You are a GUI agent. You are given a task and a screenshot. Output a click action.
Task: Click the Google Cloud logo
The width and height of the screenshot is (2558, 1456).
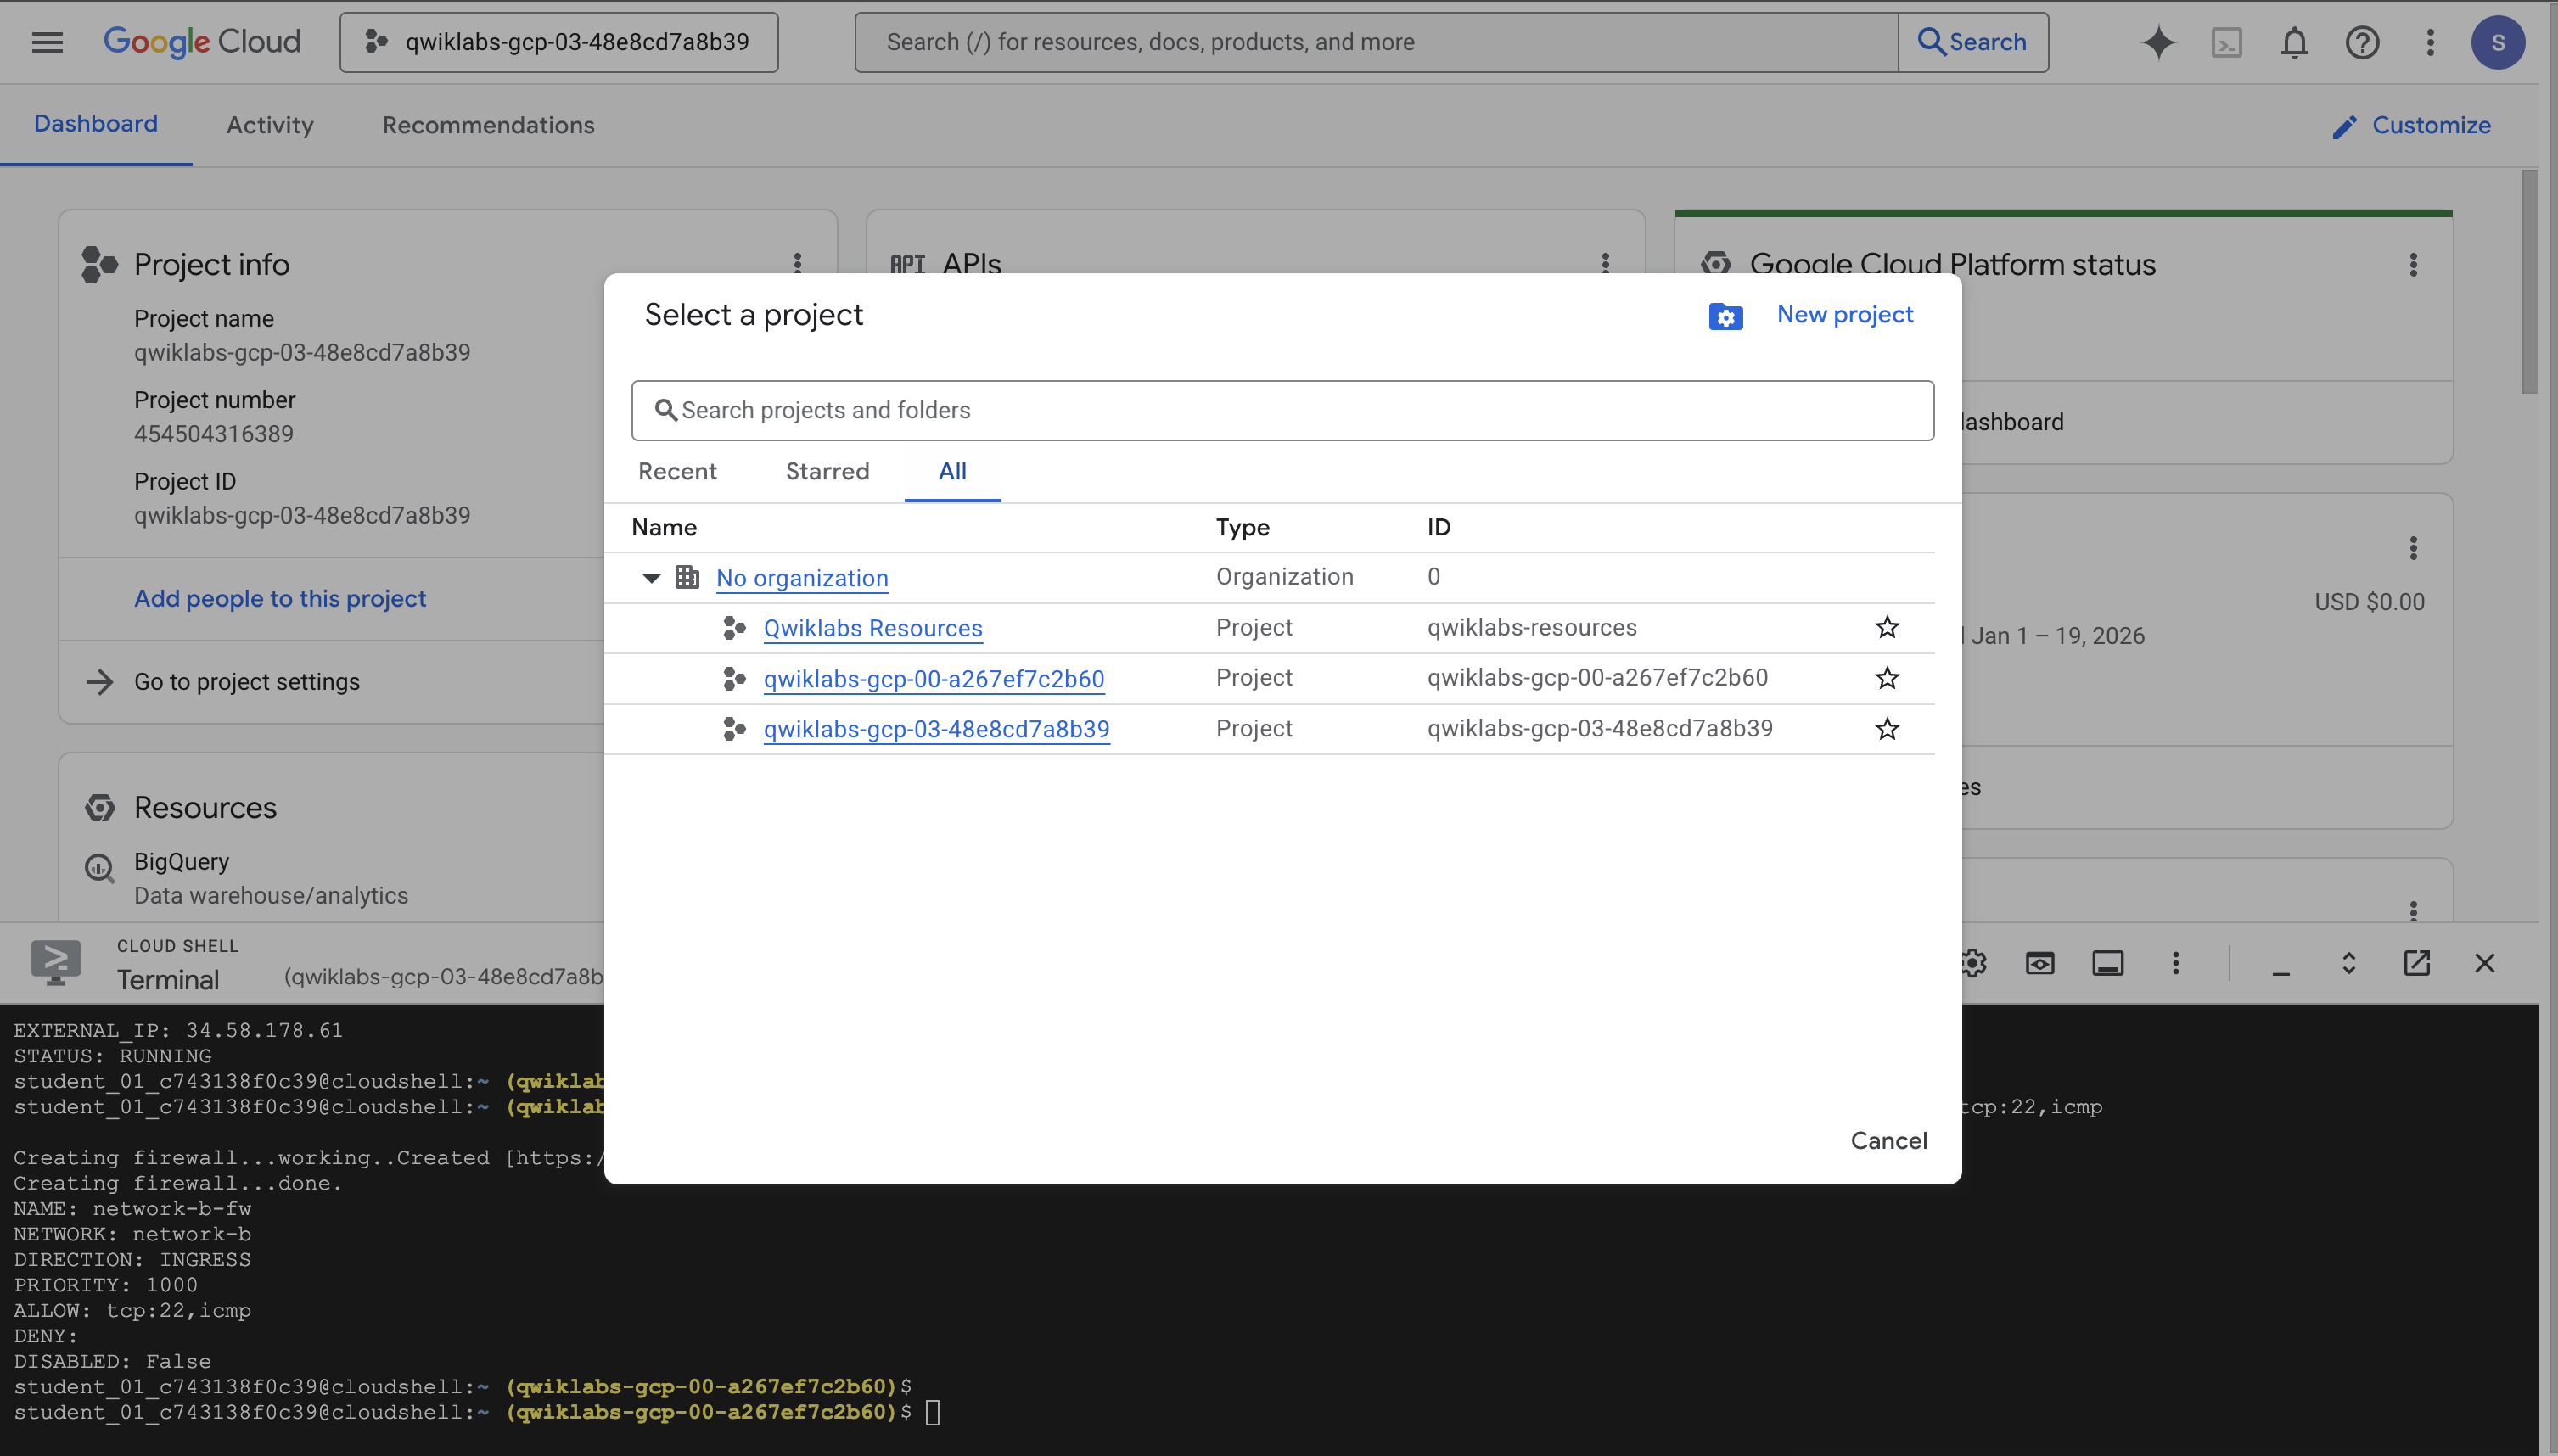coord(202,42)
